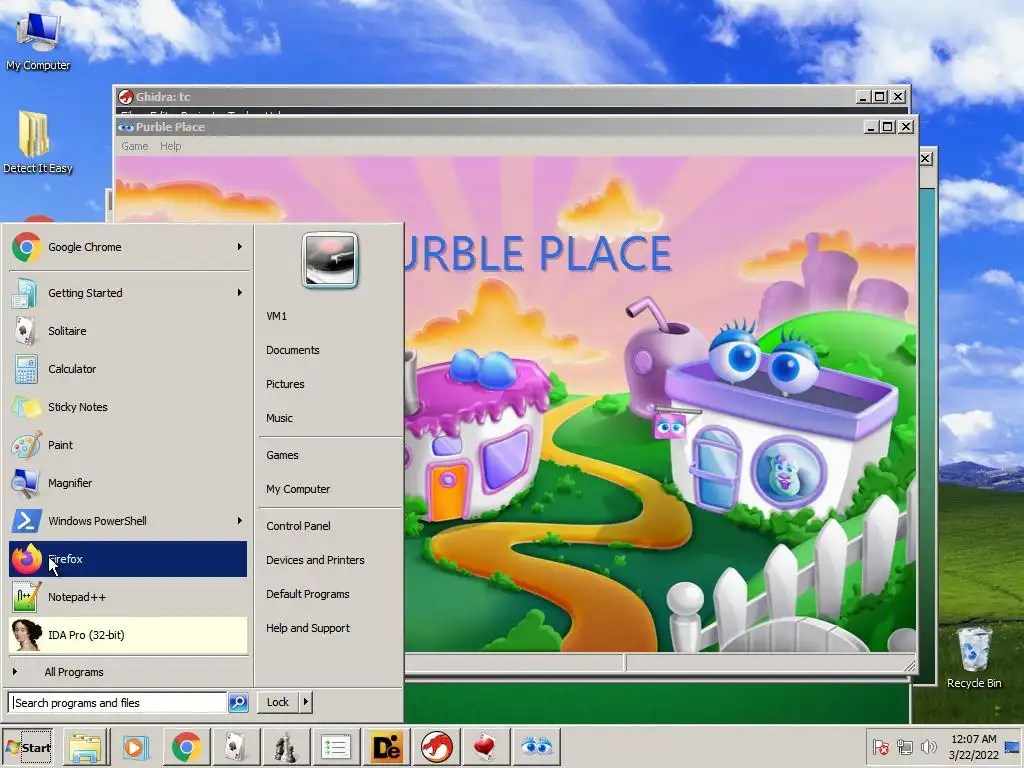Launch Solitaire from the Start menu
Image resolution: width=1024 pixels, height=768 pixels.
[x=128, y=331]
